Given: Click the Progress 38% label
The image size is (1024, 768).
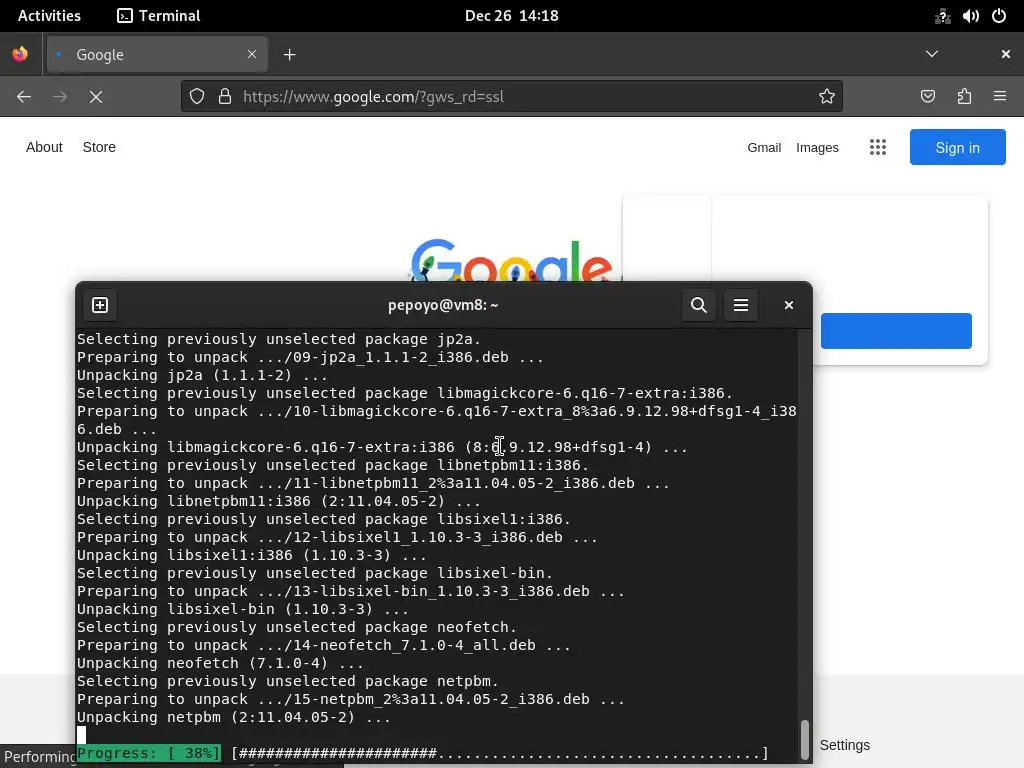Looking at the screenshot, I should (x=149, y=753).
